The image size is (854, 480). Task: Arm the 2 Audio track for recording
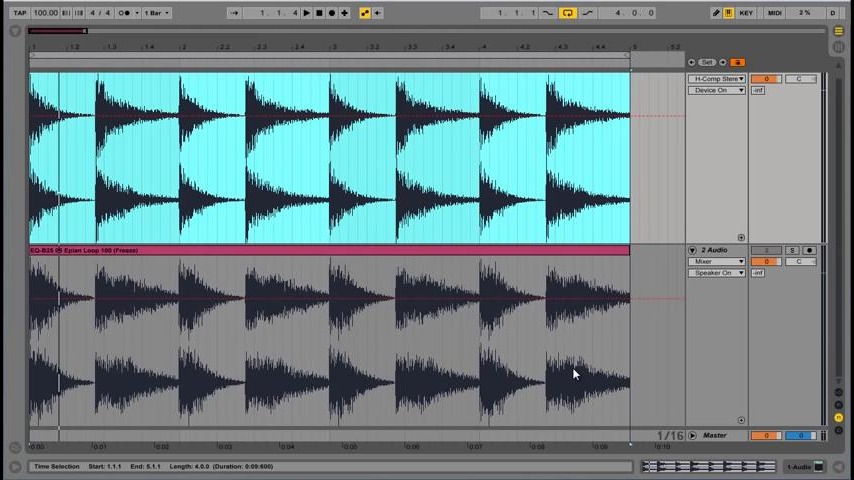point(809,250)
